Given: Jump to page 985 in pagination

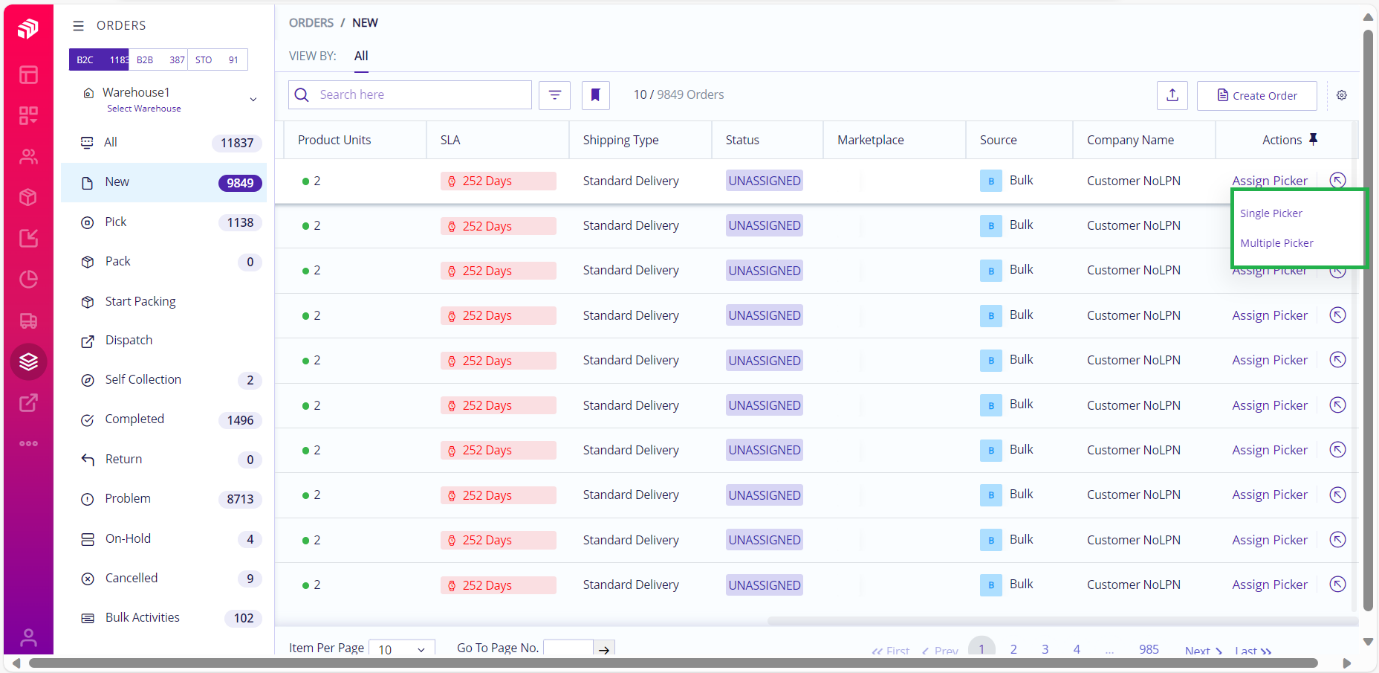Looking at the screenshot, I should point(1149,650).
